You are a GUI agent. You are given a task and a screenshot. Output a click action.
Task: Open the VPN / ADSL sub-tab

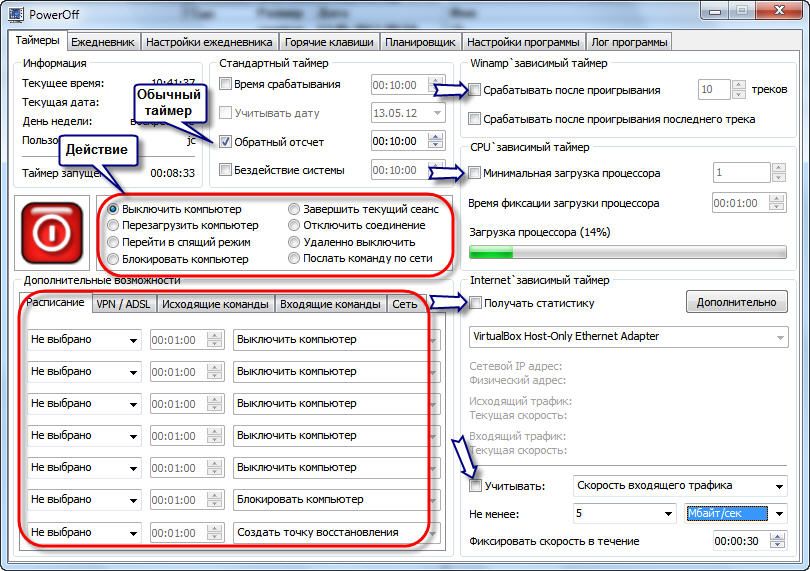click(x=123, y=304)
